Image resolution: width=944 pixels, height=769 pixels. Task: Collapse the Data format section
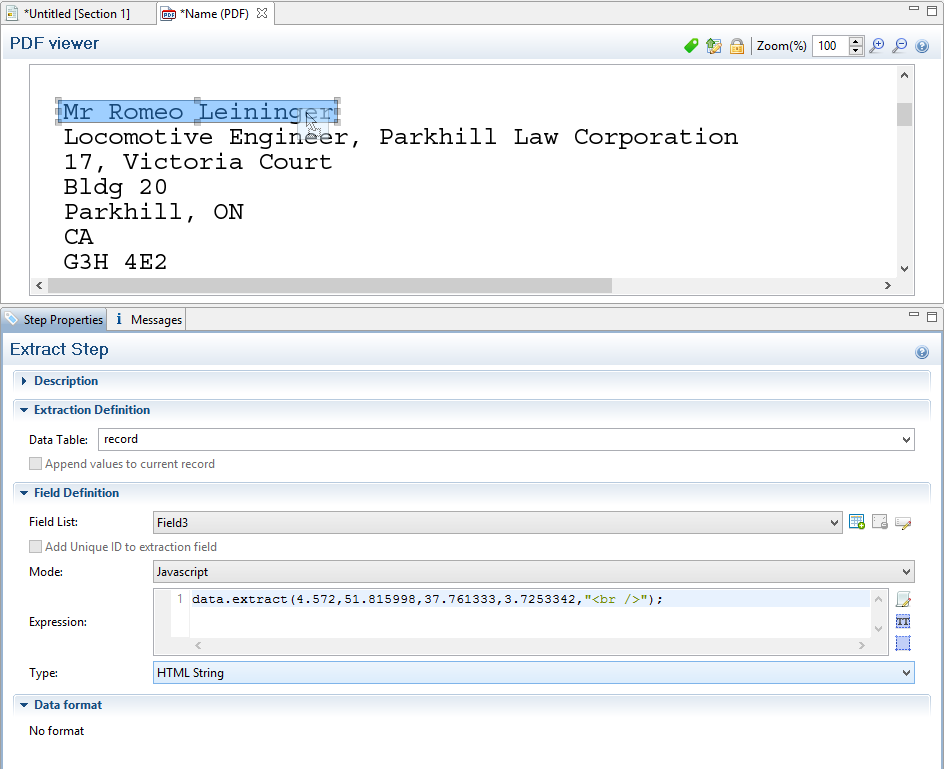[x=24, y=705]
